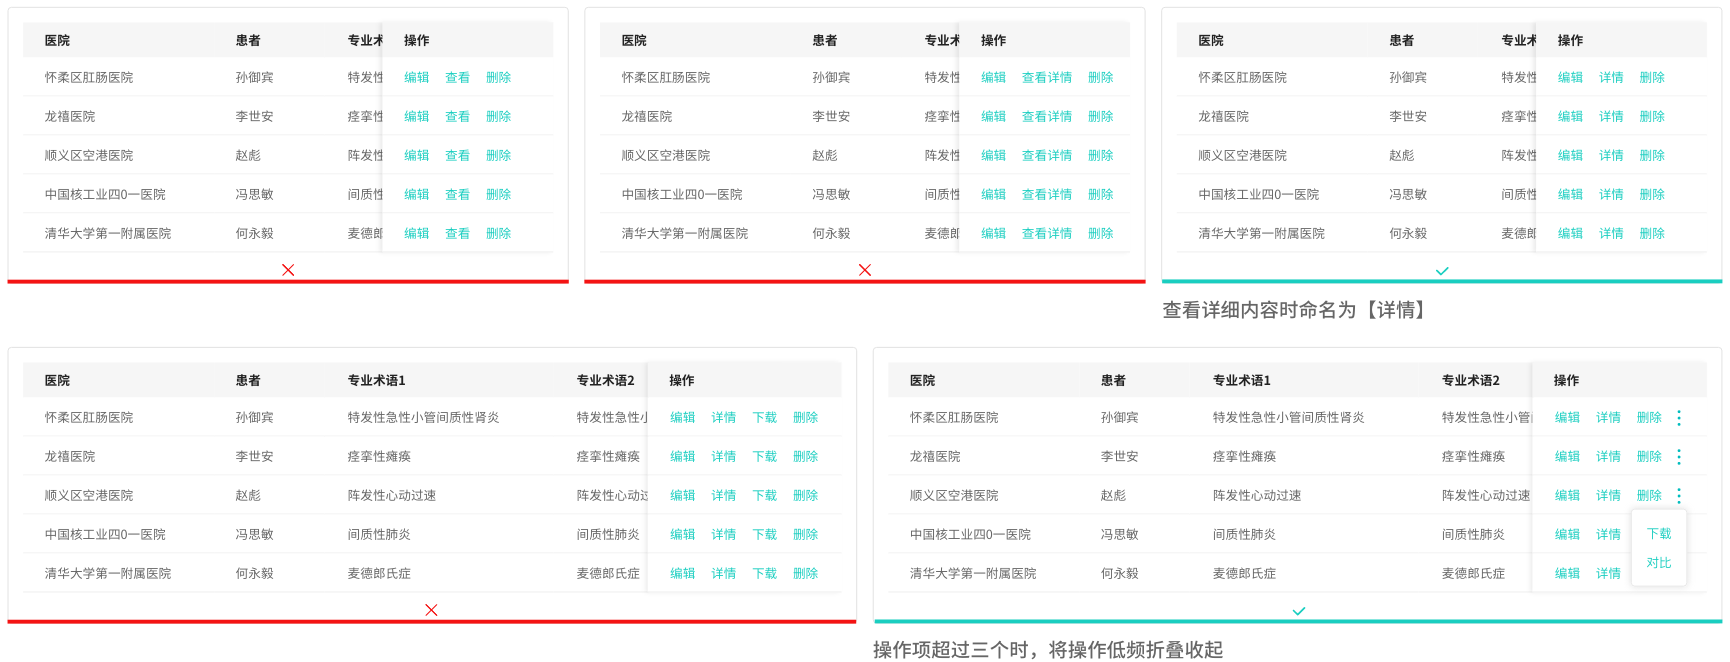
Task: Click the 查看 link for 龙禧医院
Action: 457,116
